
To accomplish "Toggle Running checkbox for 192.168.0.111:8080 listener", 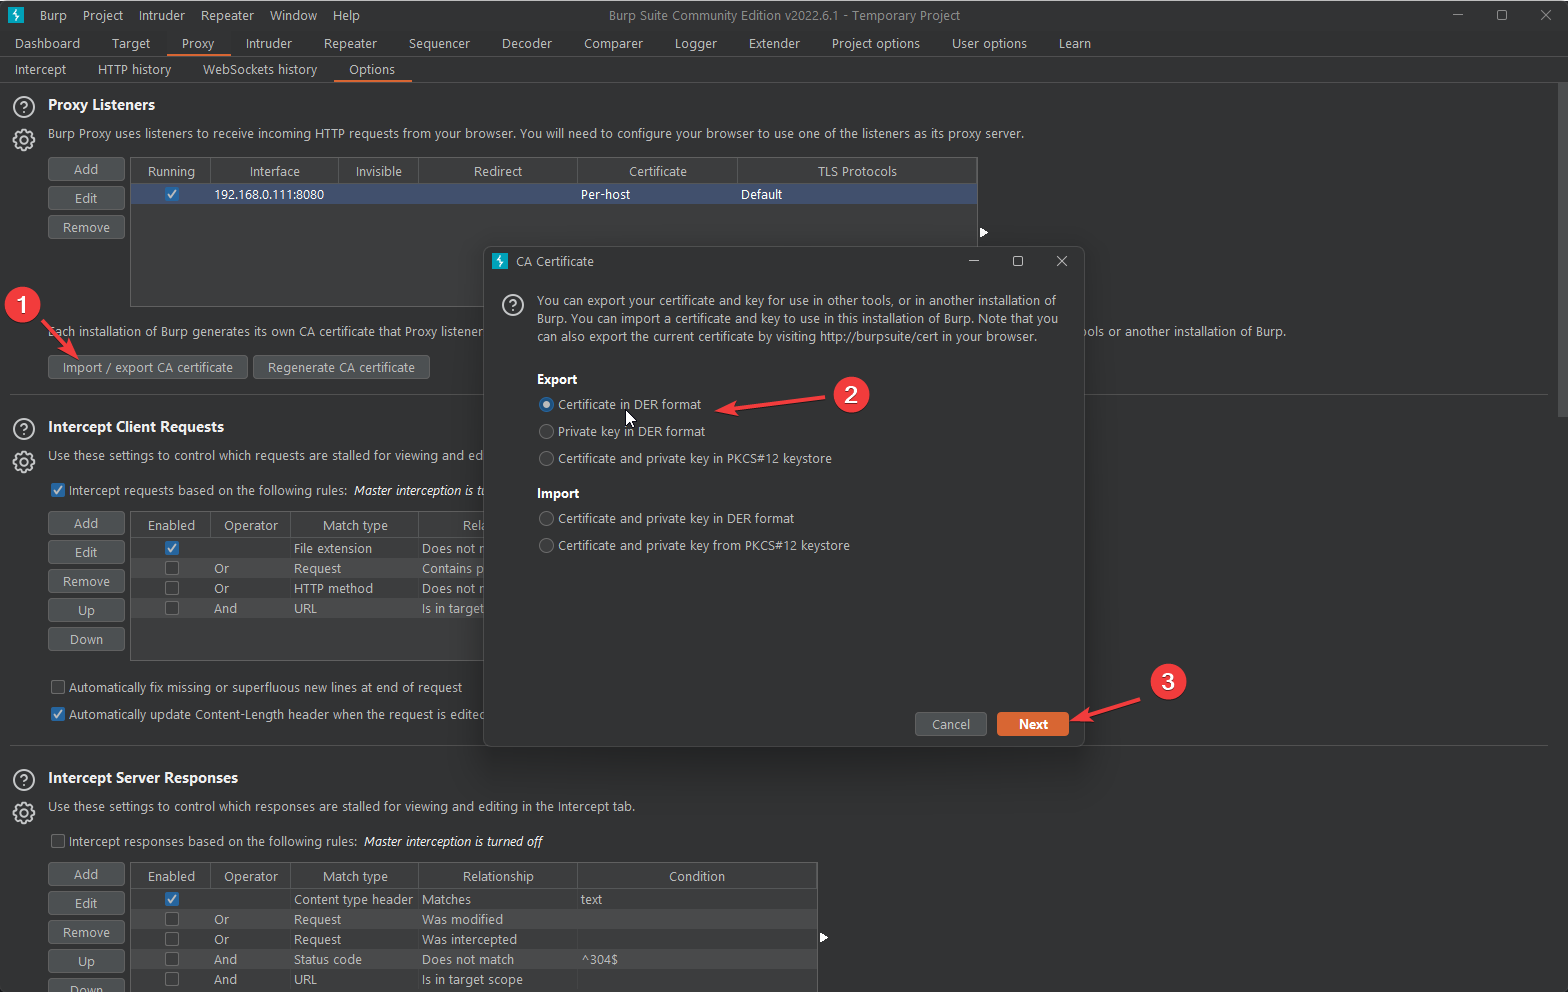I will pyautogui.click(x=172, y=194).
